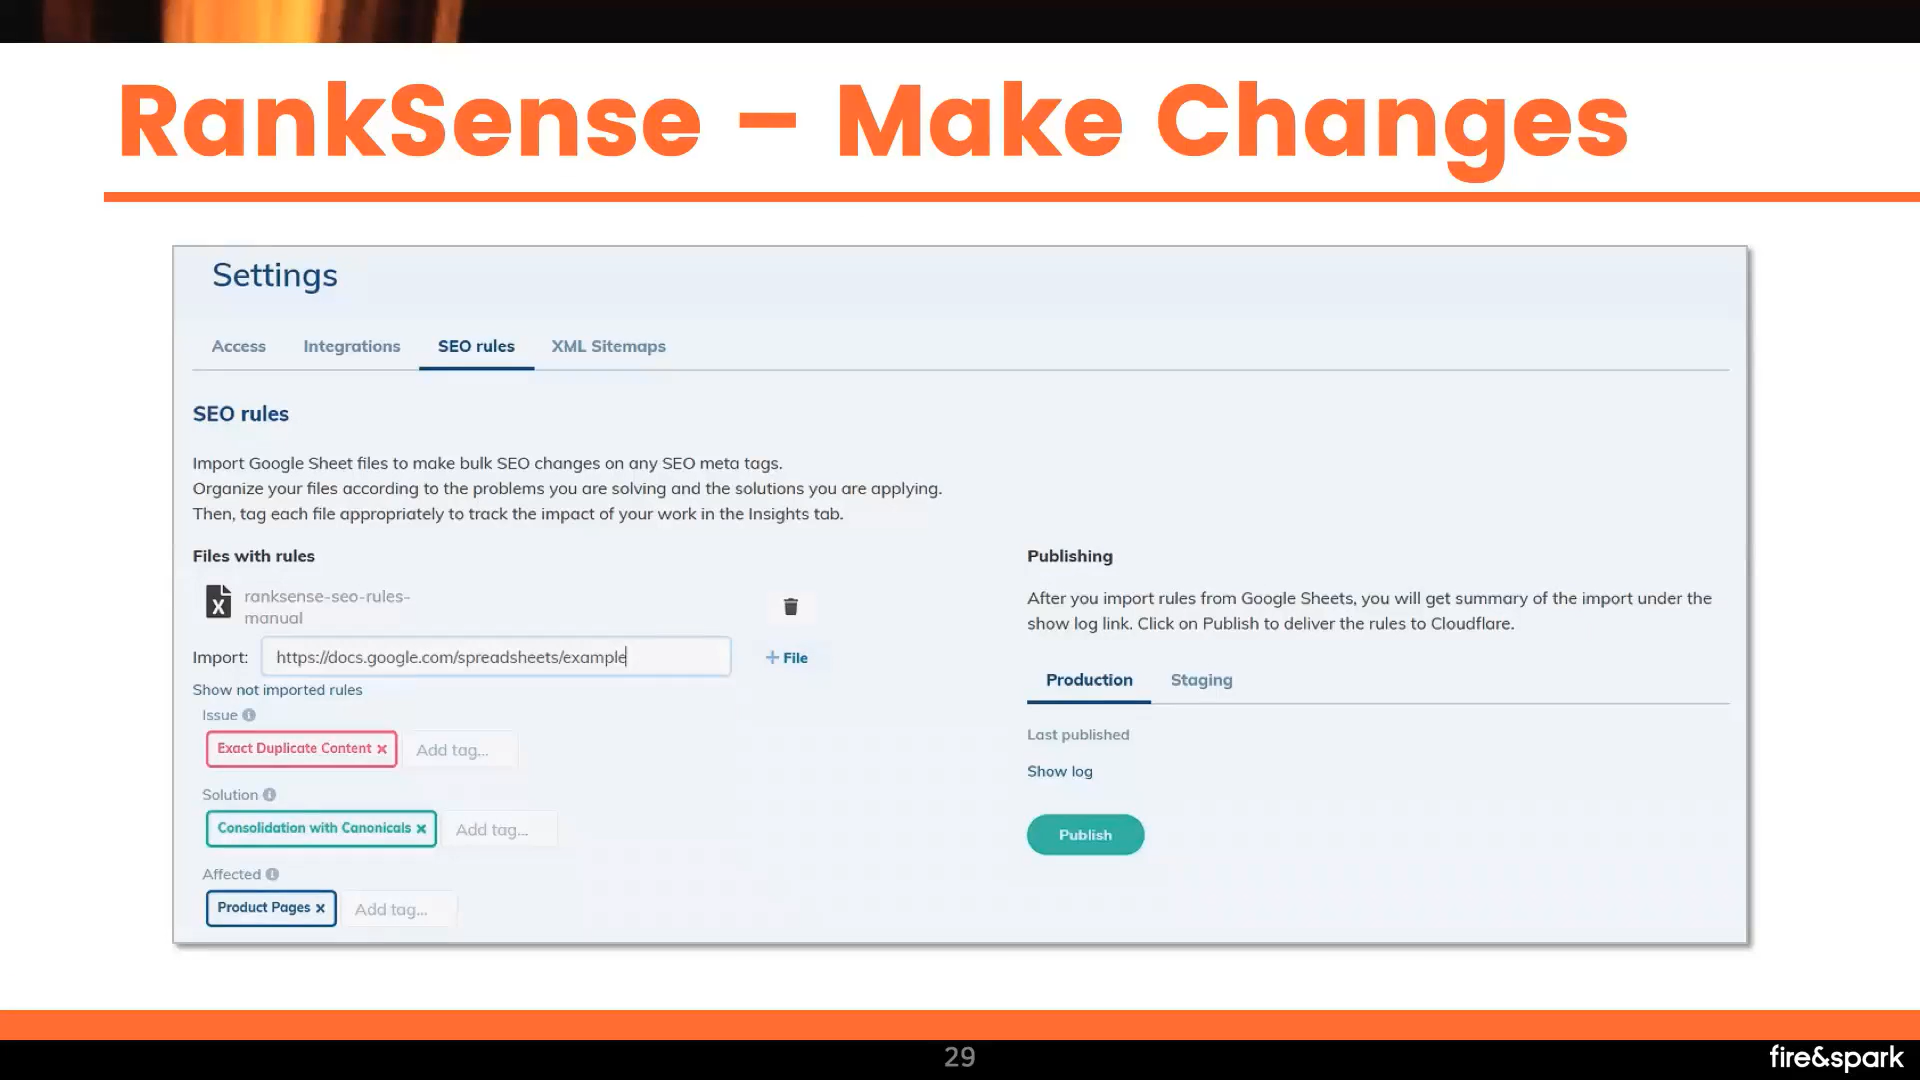
Task: Open the XML Sitemaps settings tab
Action: pyautogui.click(x=608, y=345)
